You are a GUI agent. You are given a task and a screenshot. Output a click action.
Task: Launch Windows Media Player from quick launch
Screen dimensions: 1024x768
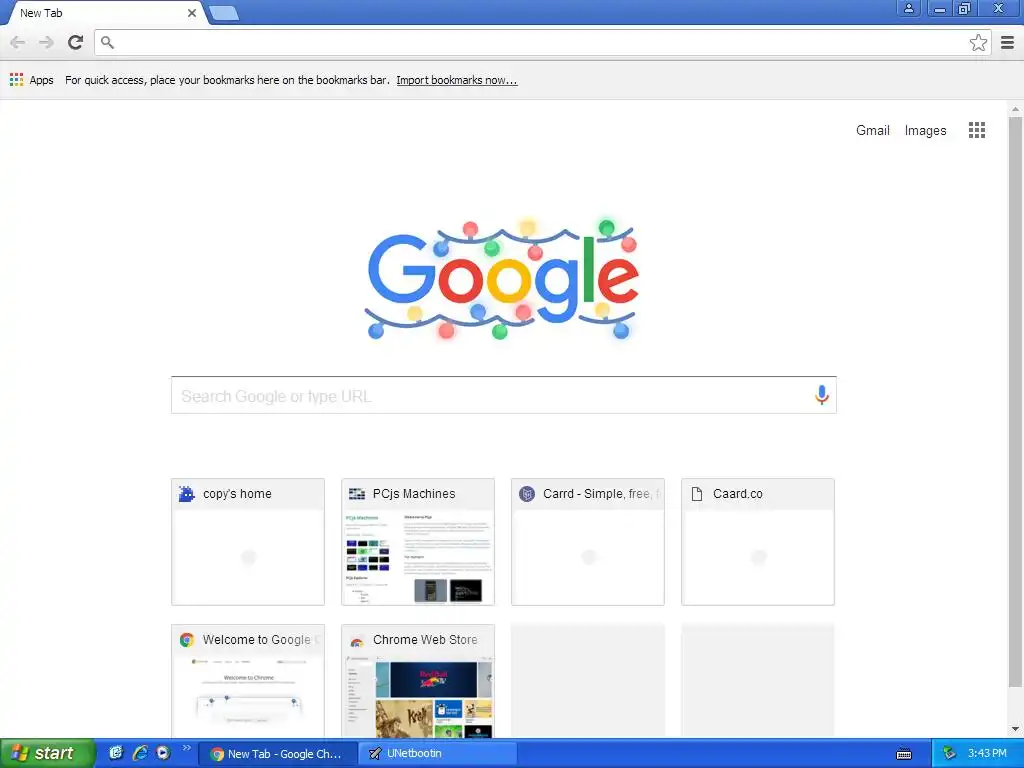tap(163, 753)
